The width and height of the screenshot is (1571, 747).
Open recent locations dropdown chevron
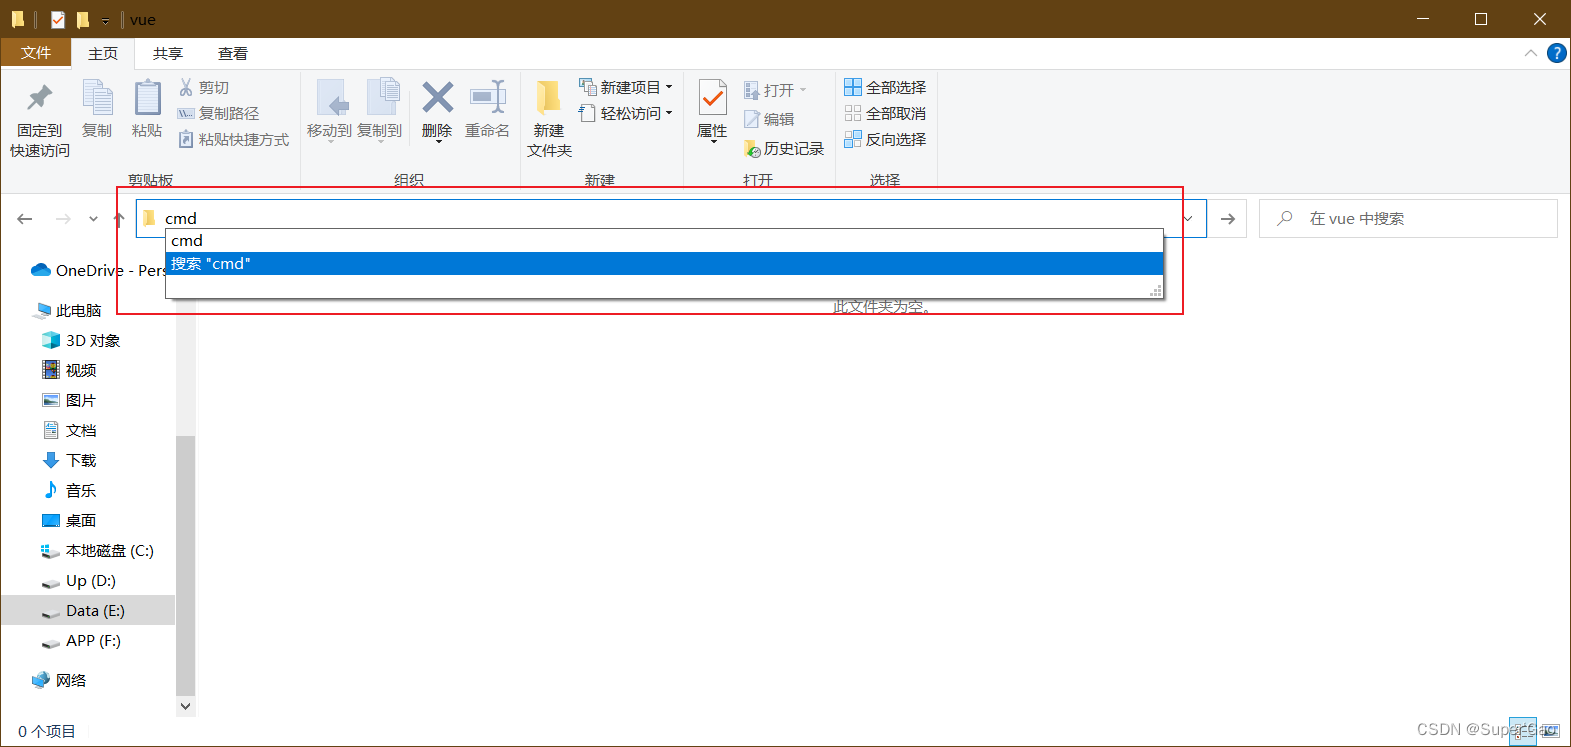tap(93, 219)
